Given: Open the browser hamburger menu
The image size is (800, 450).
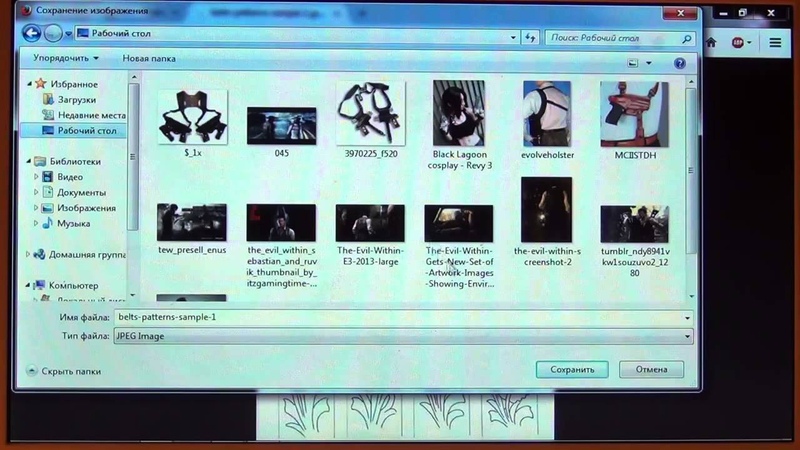Looking at the screenshot, I should point(775,43).
